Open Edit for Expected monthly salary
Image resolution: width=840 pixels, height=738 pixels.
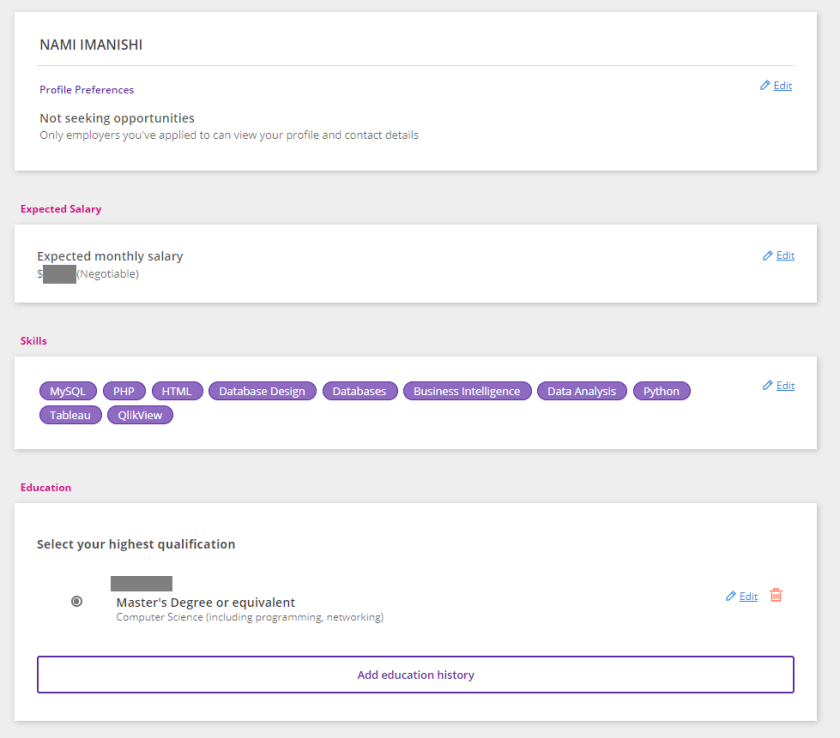coord(785,256)
